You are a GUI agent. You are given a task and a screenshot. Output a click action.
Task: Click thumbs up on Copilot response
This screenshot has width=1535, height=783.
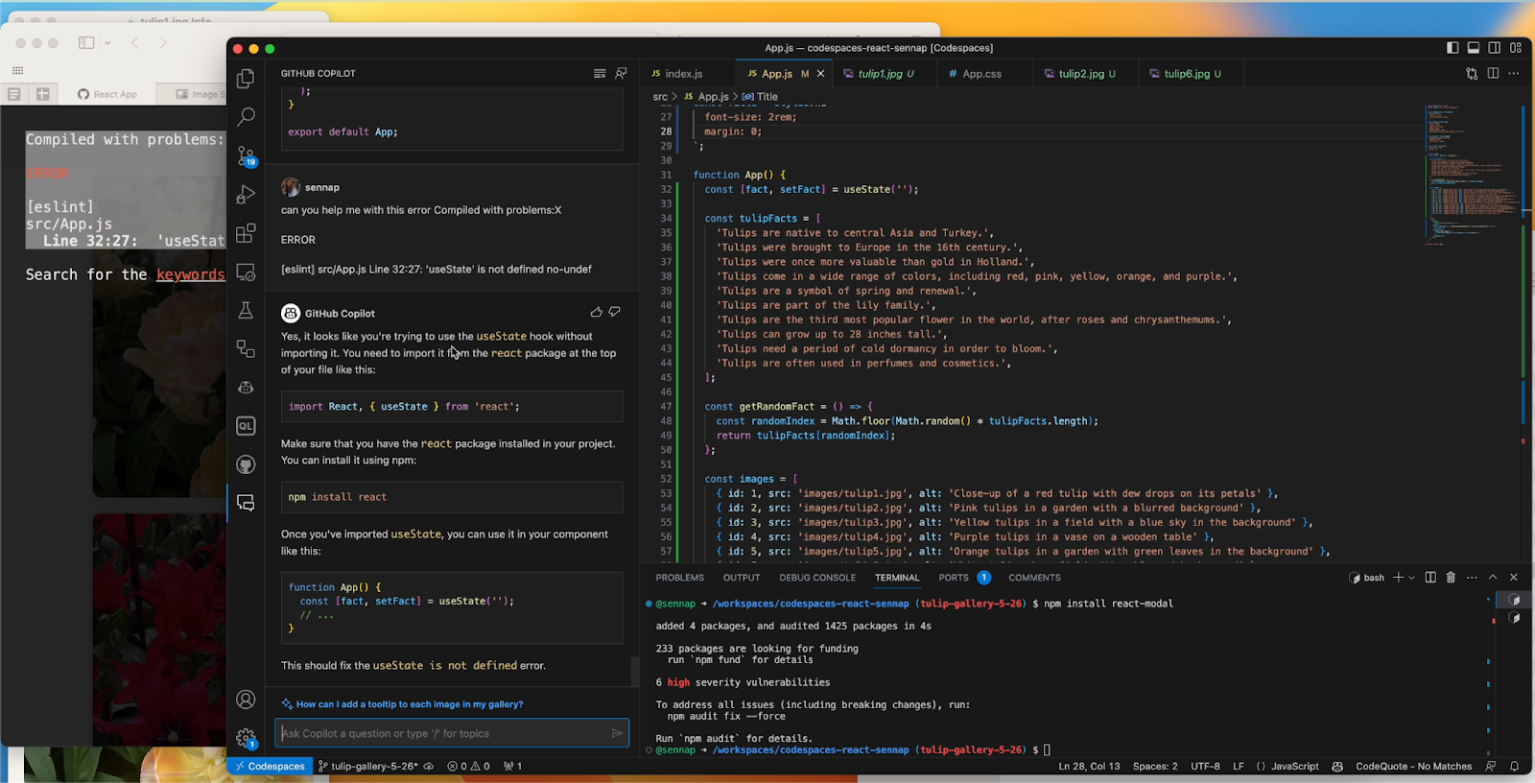click(597, 312)
